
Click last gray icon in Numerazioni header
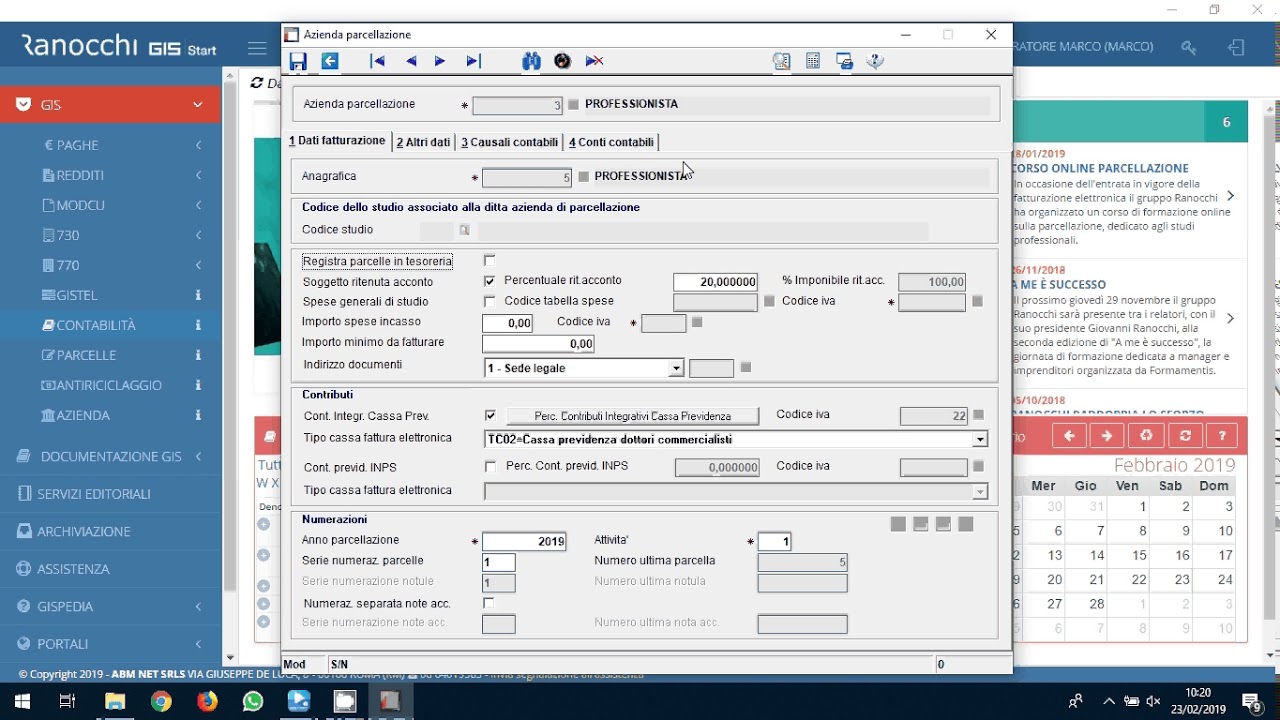[965, 524]
